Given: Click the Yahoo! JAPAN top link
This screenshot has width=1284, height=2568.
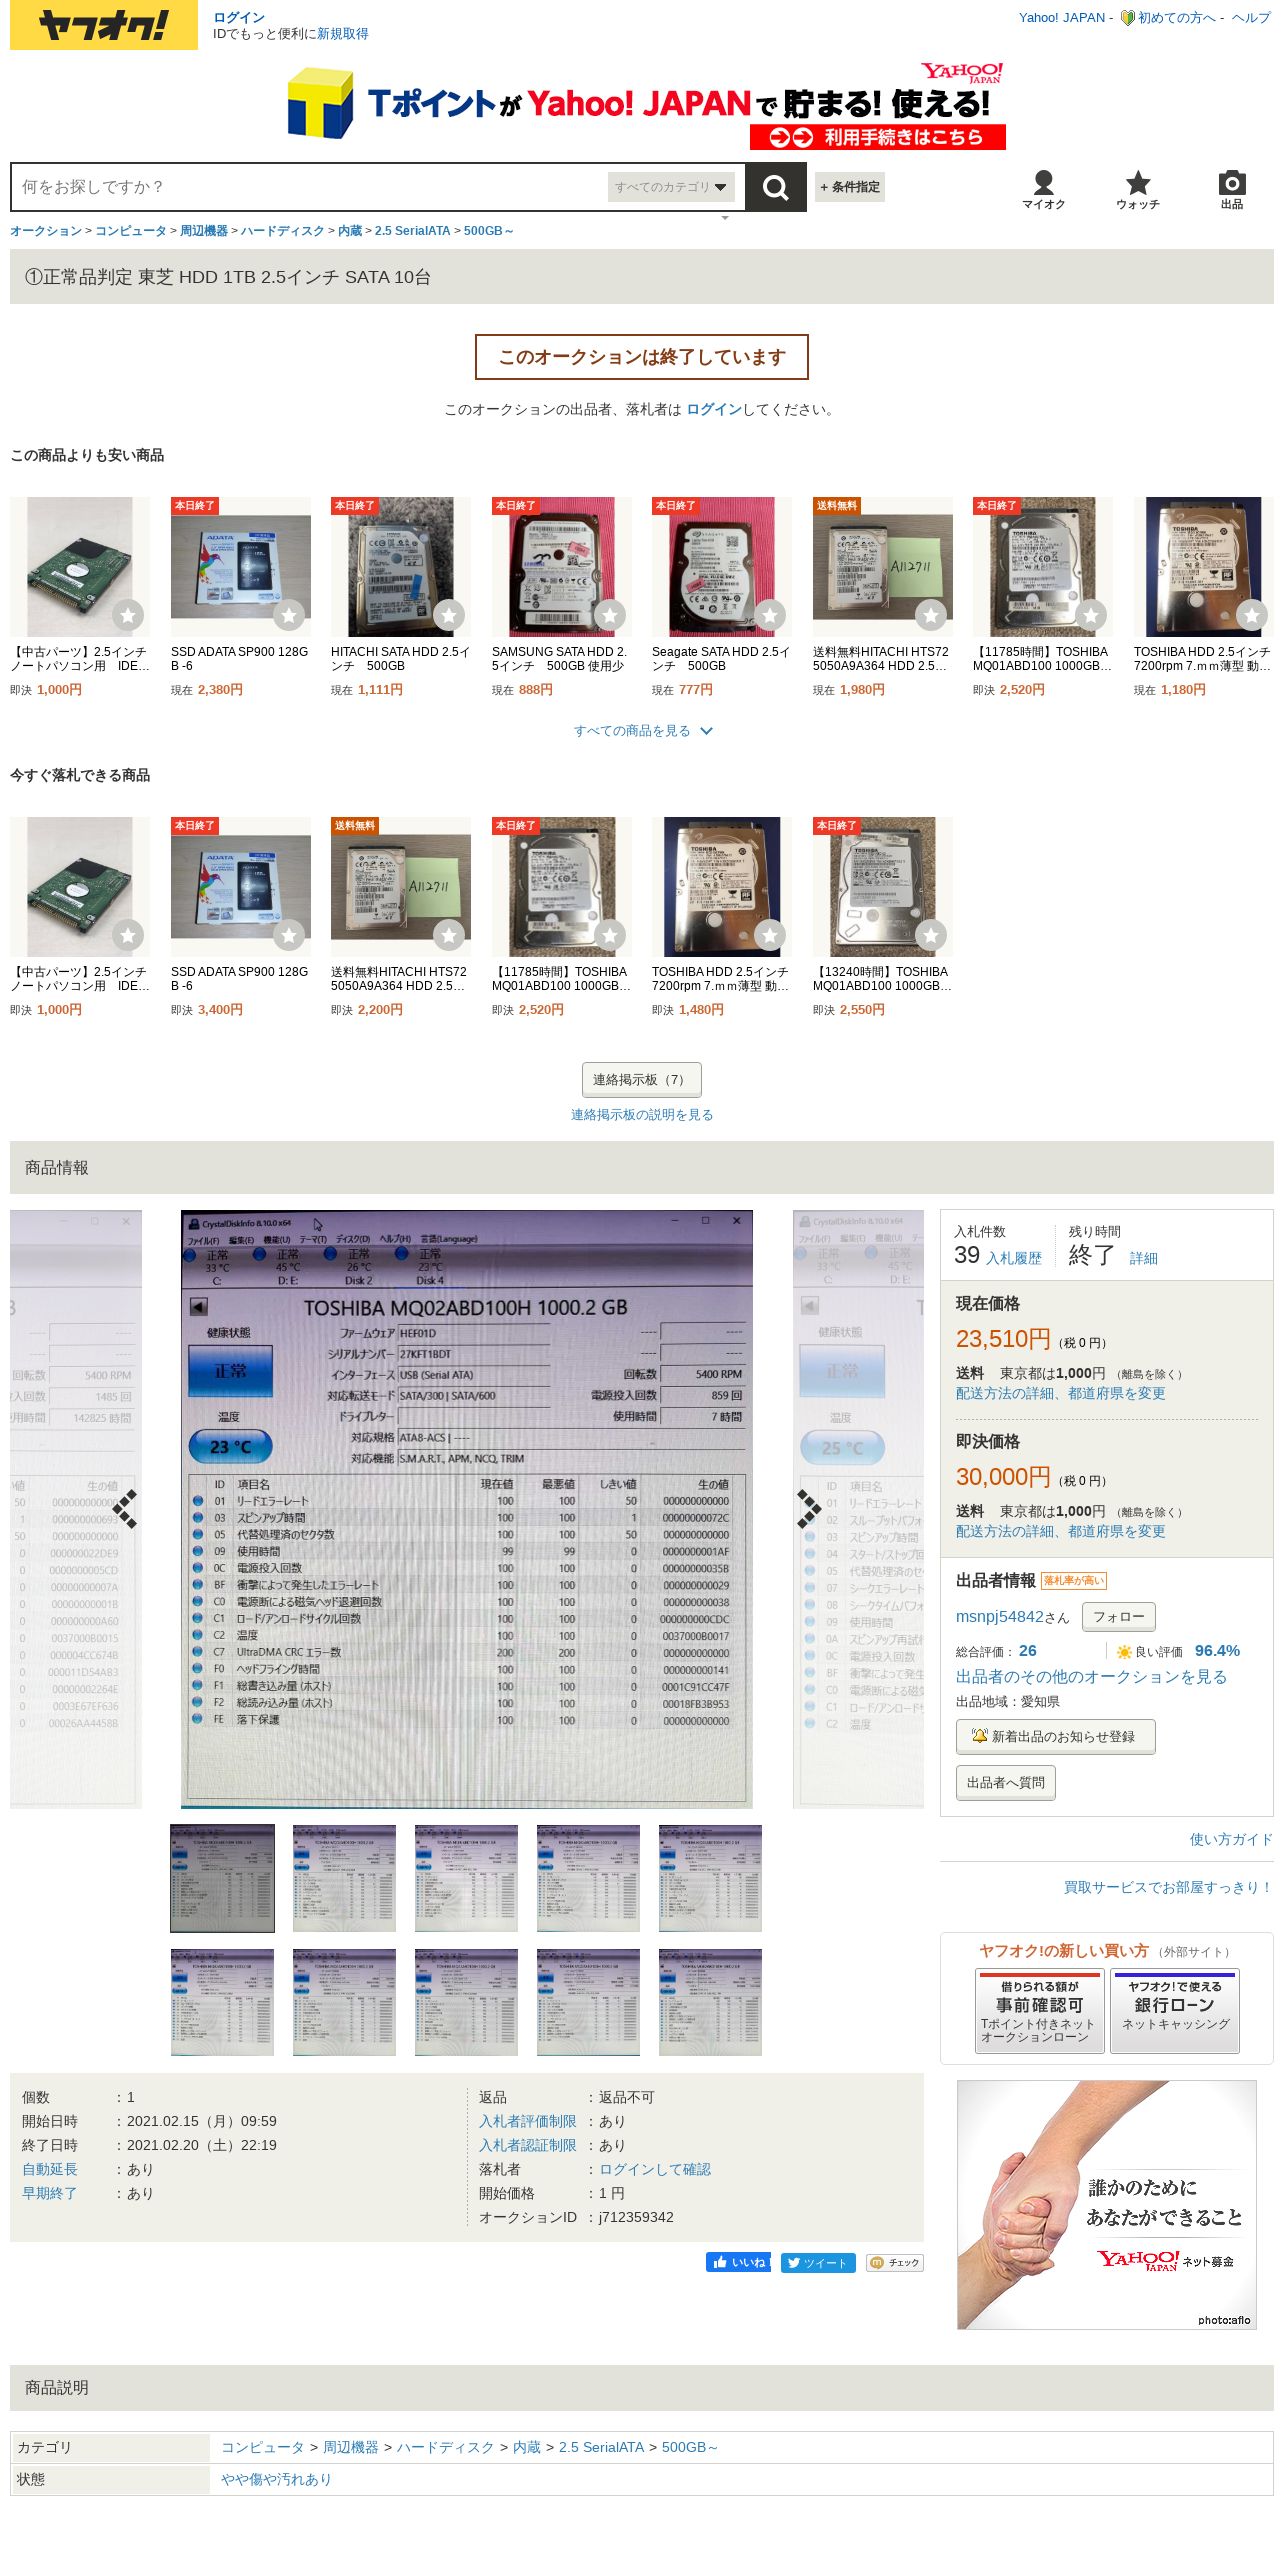Looking at the screenshot, I should pos(1062,17).
